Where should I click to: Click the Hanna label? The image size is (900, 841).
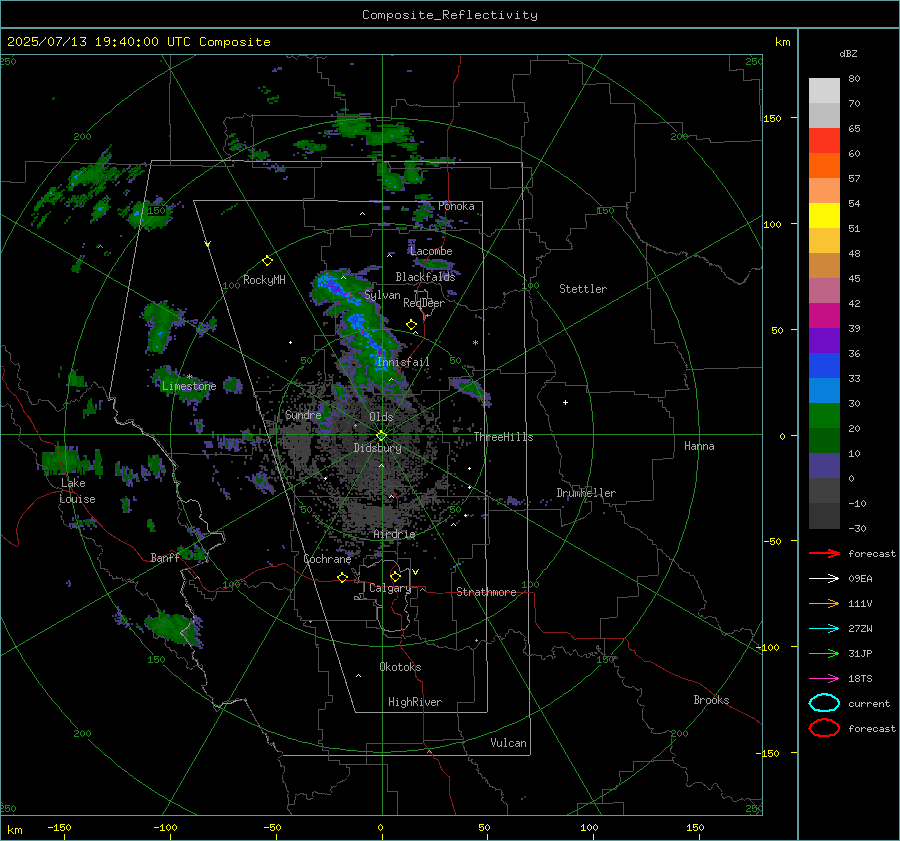pyautogui.click(x=699, y=446)
